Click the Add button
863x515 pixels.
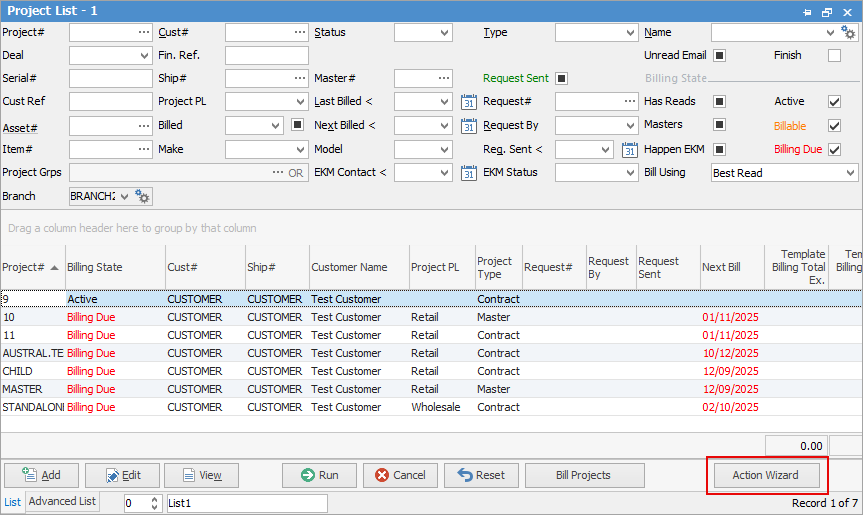[x=42, y=475]
